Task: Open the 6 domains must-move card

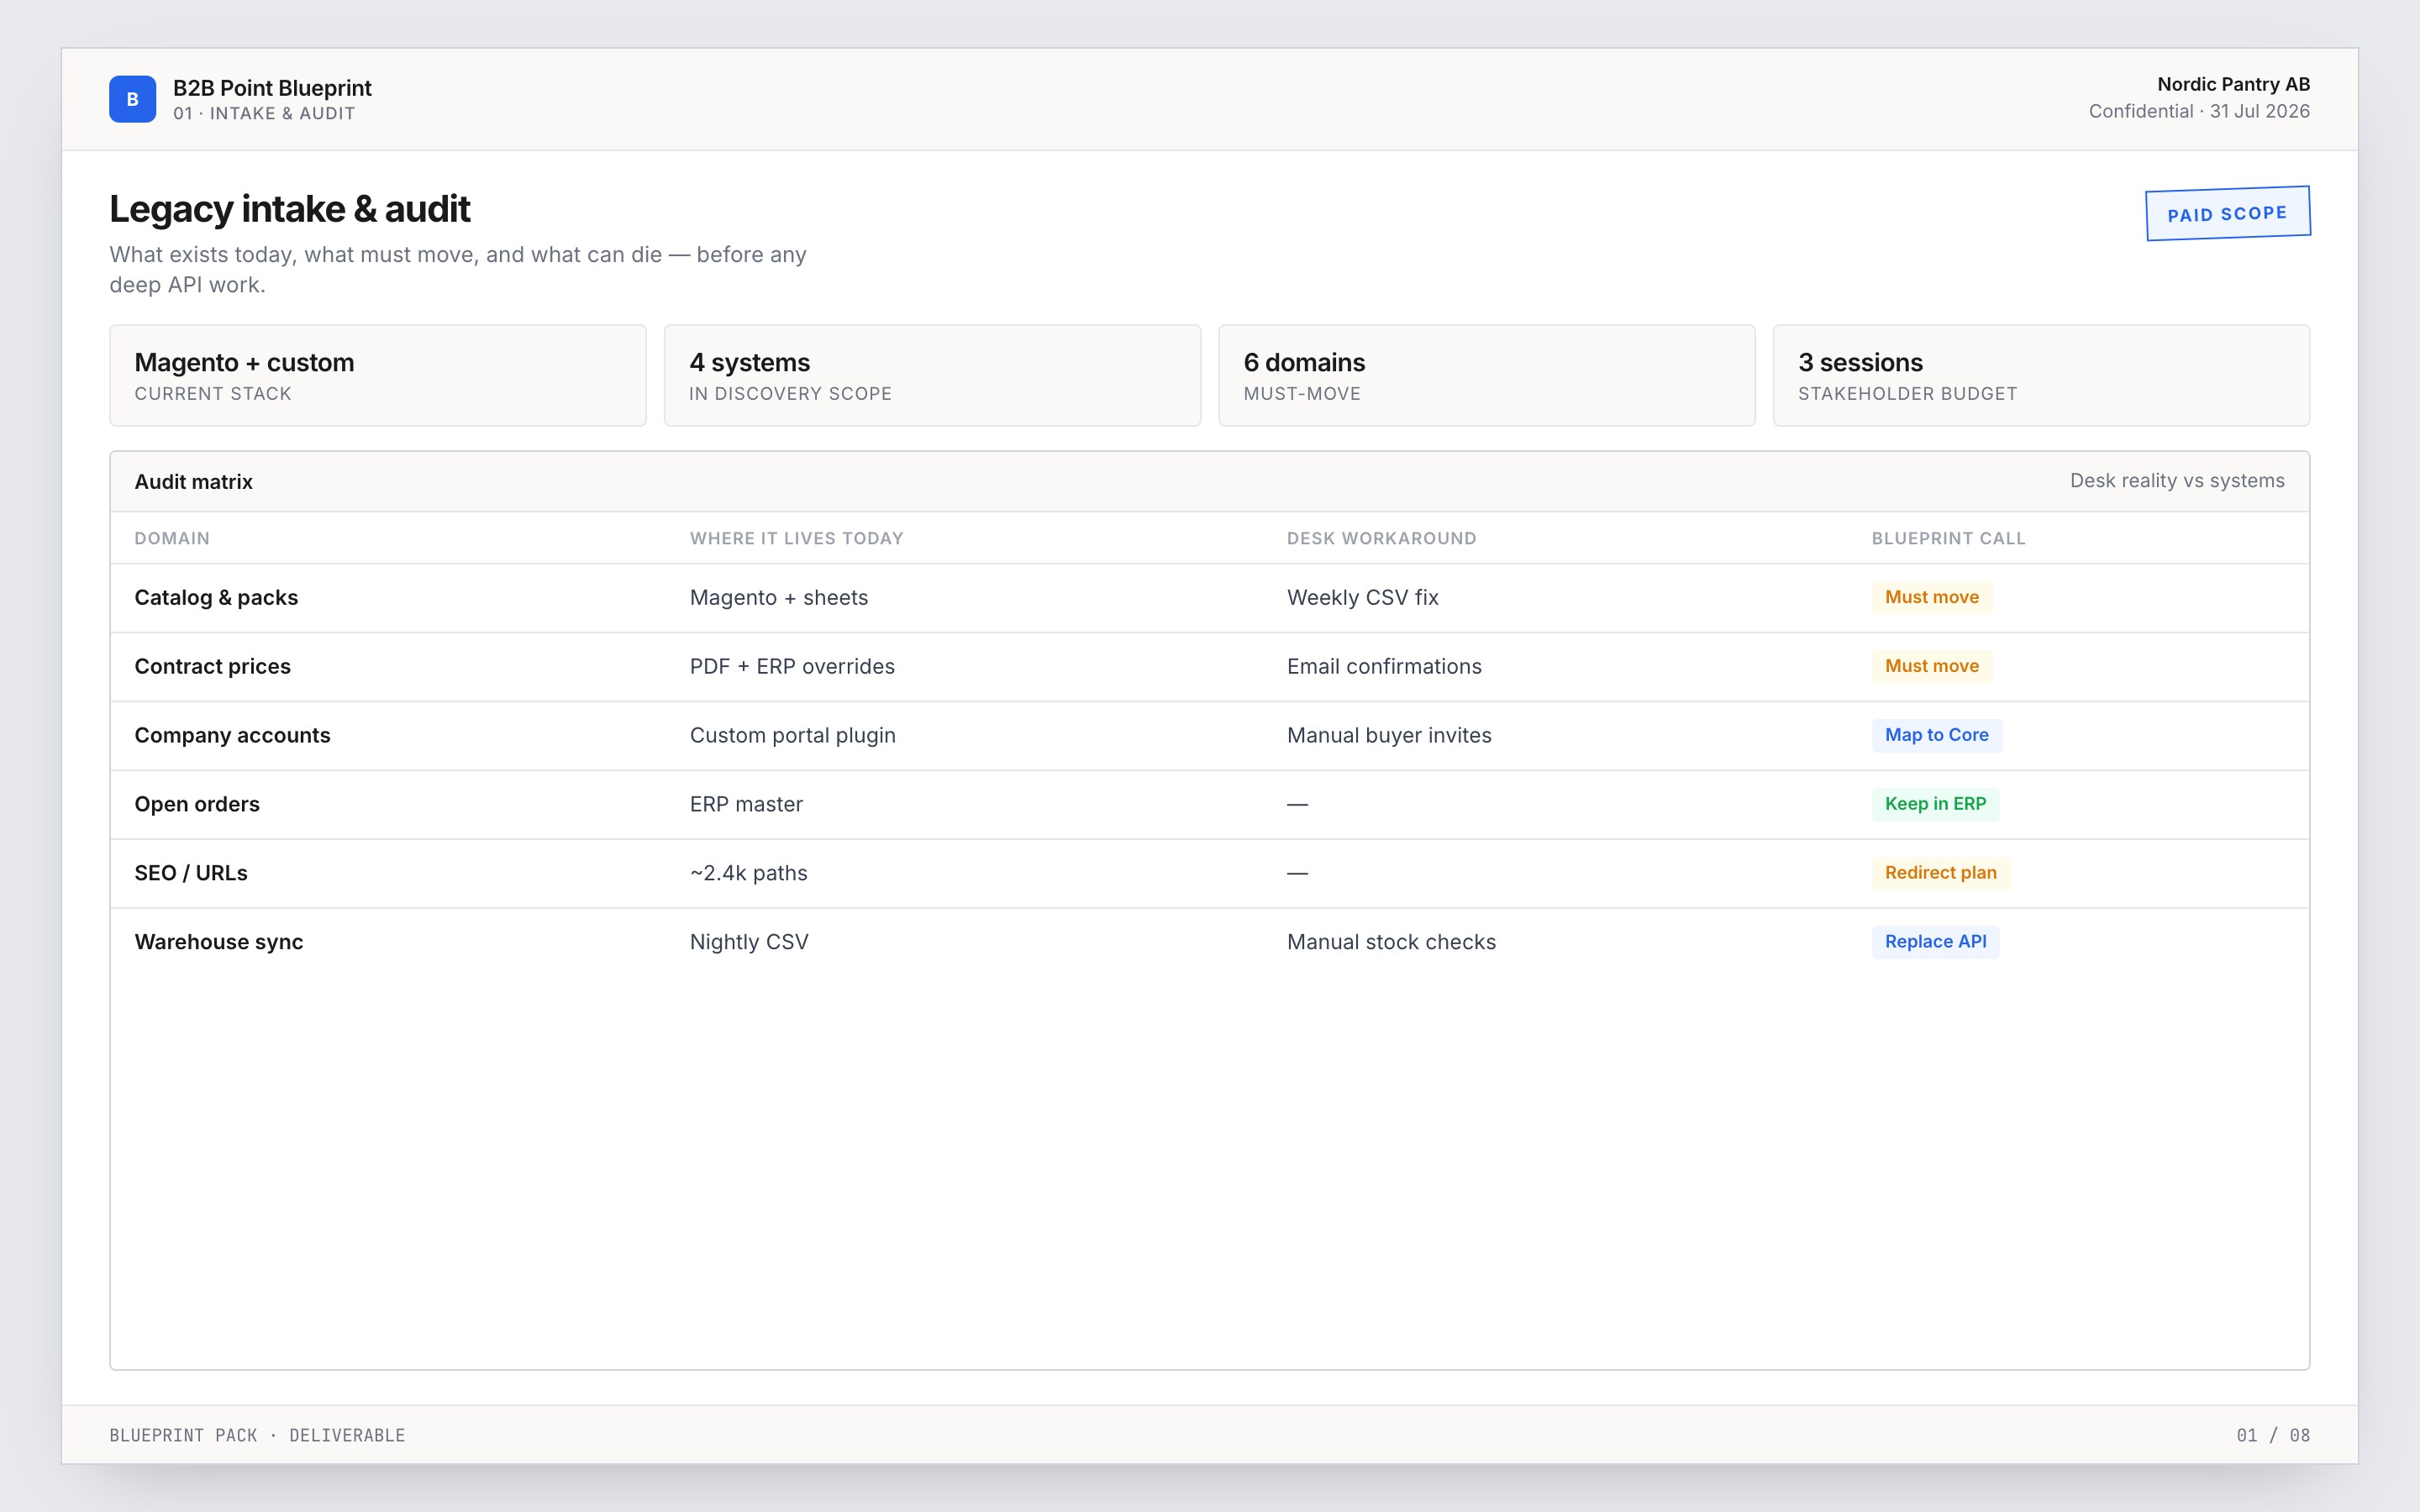Action: (1486, 375)
